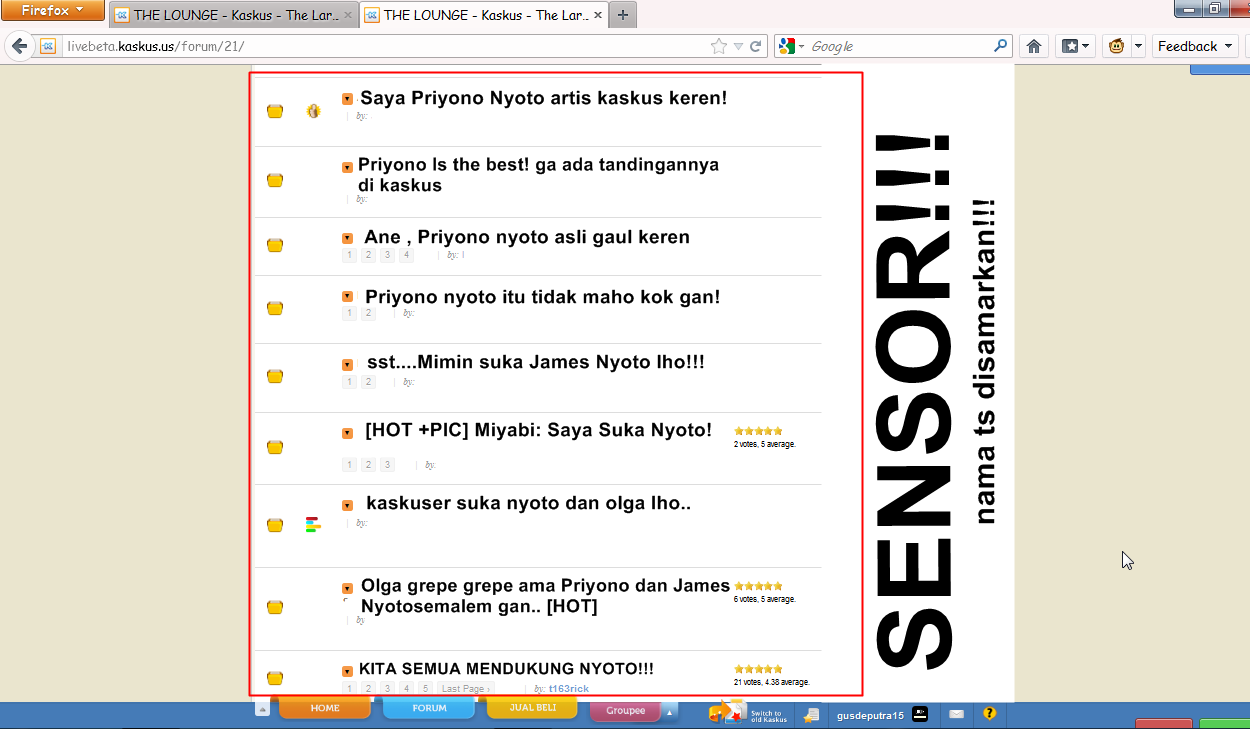The width and height of the screenshot is (1250, 729).
Task: Expand arrow beside 'kaskuser suka nyoto dan olga lho..'
Action: tap(348, 505)
